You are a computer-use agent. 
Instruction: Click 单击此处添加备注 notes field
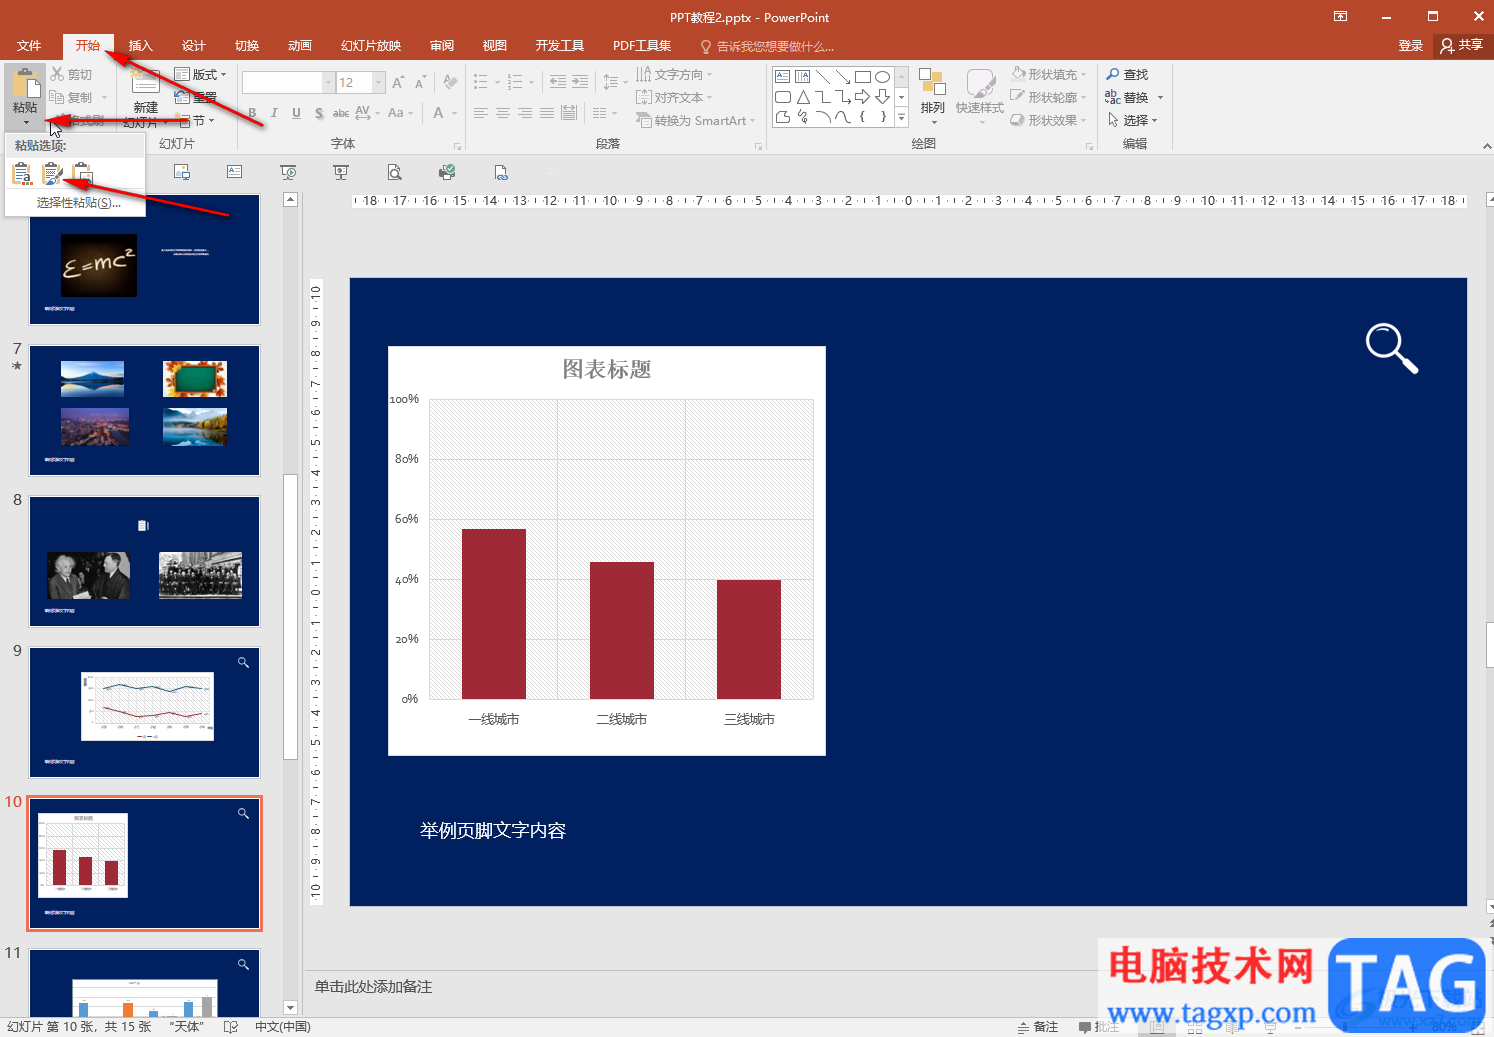coord(374,987)
